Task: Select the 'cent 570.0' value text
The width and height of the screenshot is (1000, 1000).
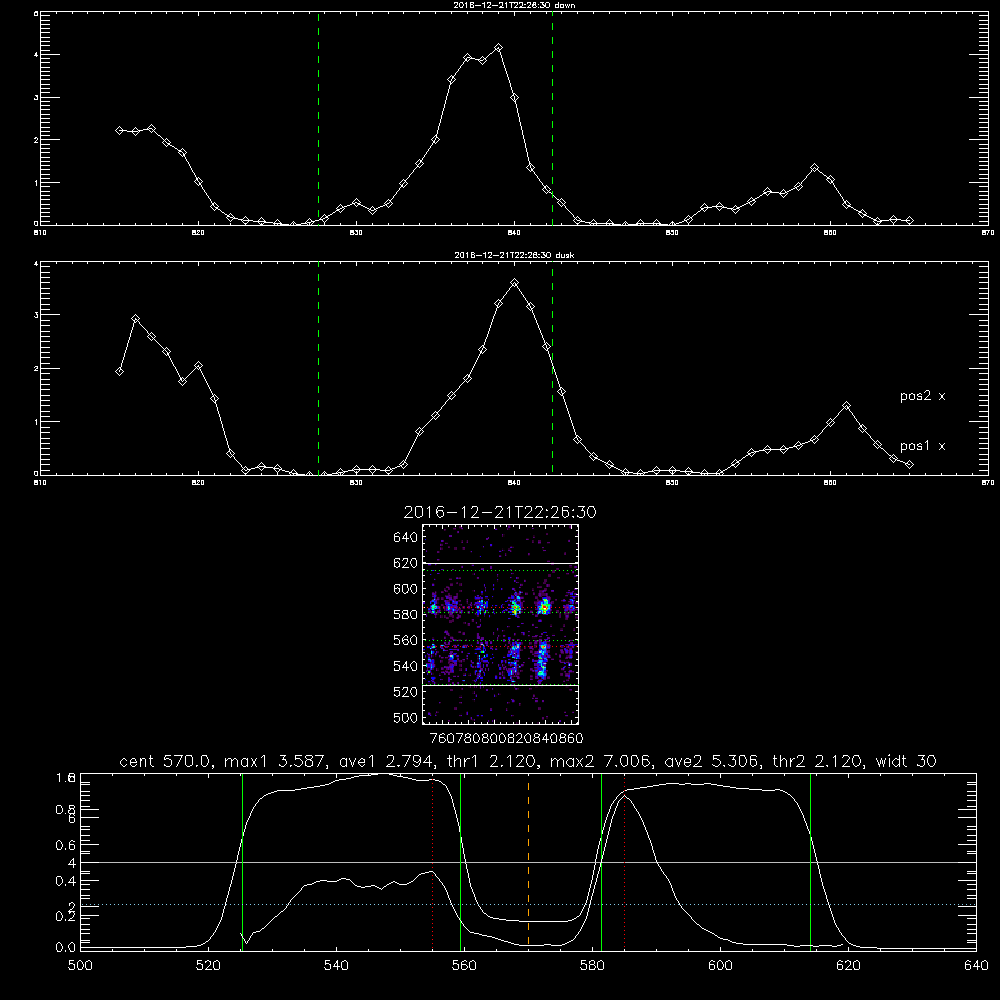Action: [166, 761]
